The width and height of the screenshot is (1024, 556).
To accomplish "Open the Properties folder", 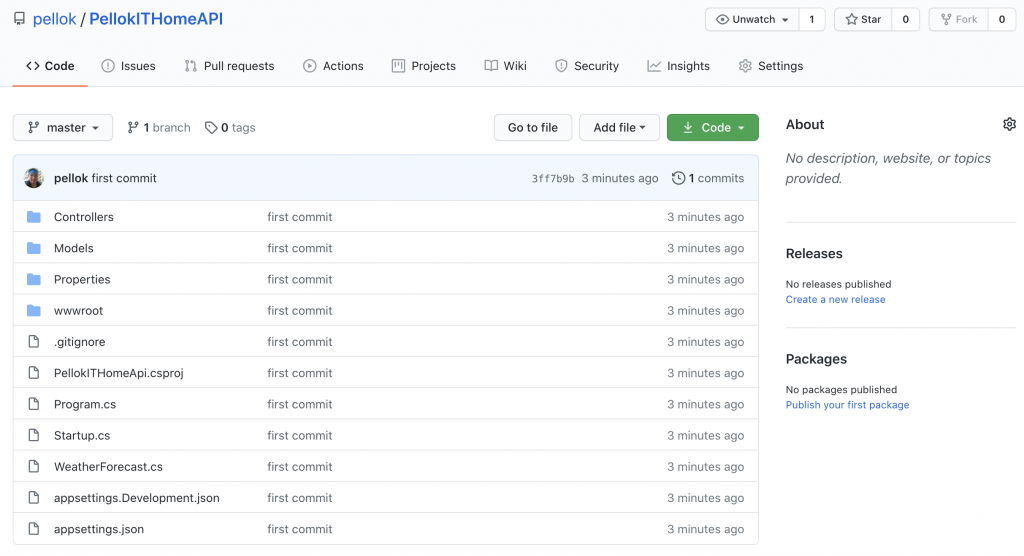I will (x=82, y=280).
